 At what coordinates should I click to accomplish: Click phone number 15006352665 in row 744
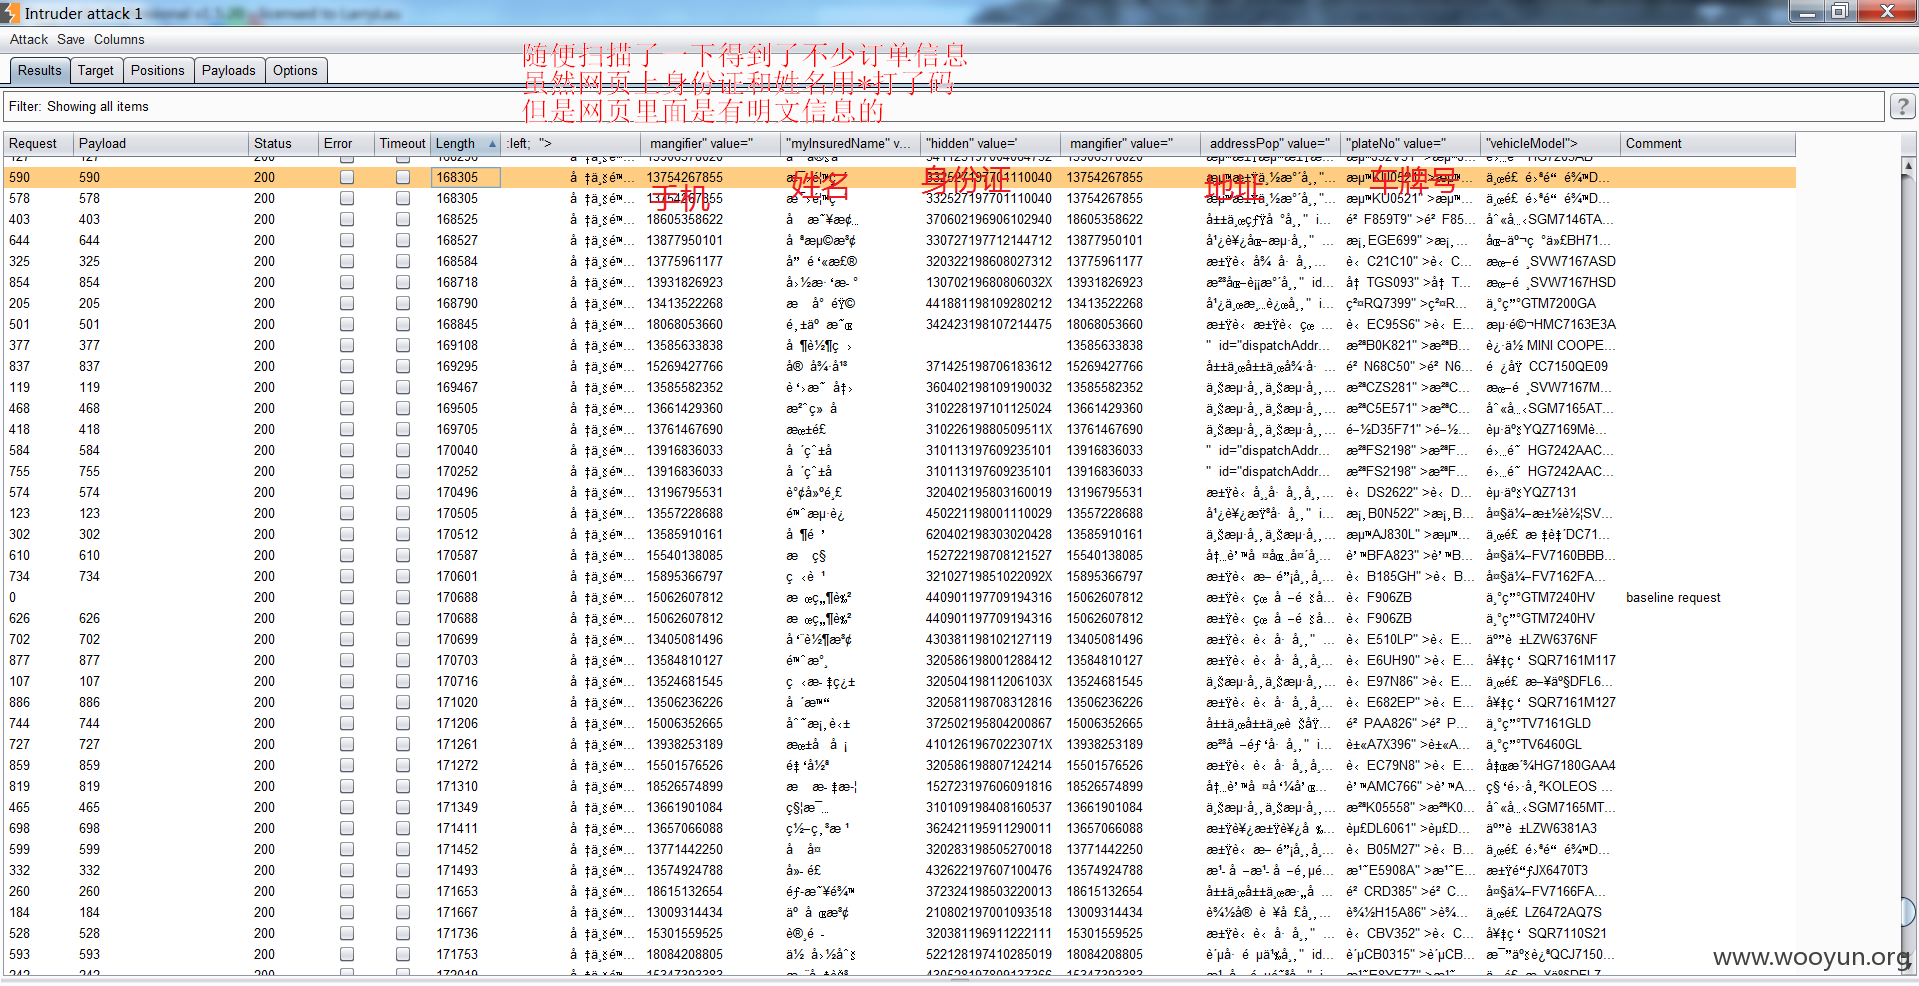tap(684, 723)
